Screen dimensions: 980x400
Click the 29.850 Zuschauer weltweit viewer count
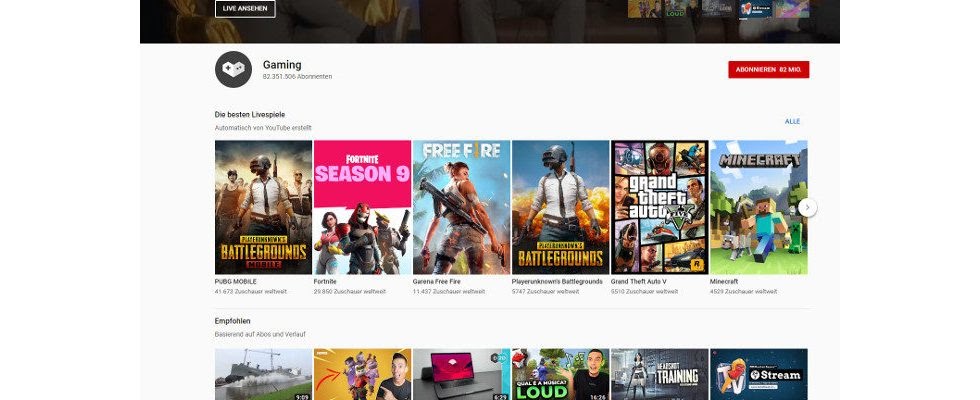point(349,292)
